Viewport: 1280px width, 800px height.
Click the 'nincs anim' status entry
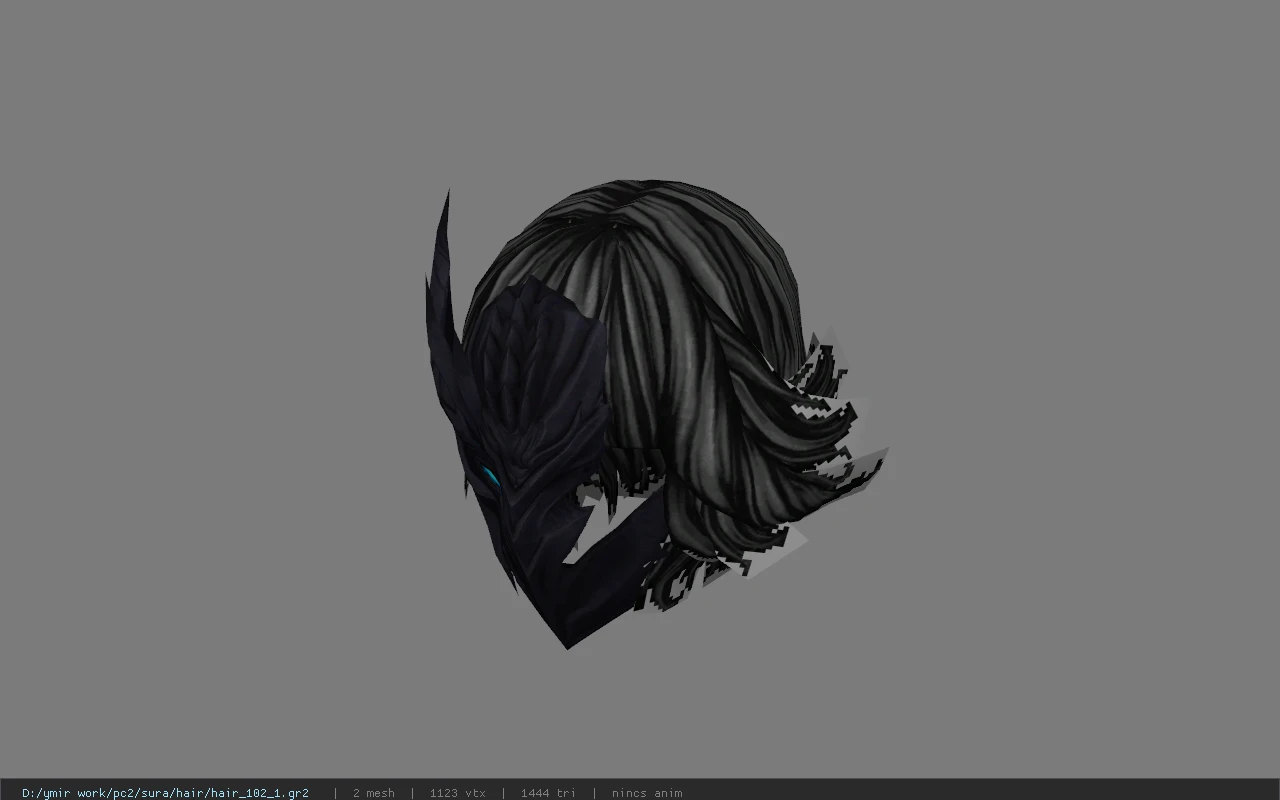tap(647, 793)
